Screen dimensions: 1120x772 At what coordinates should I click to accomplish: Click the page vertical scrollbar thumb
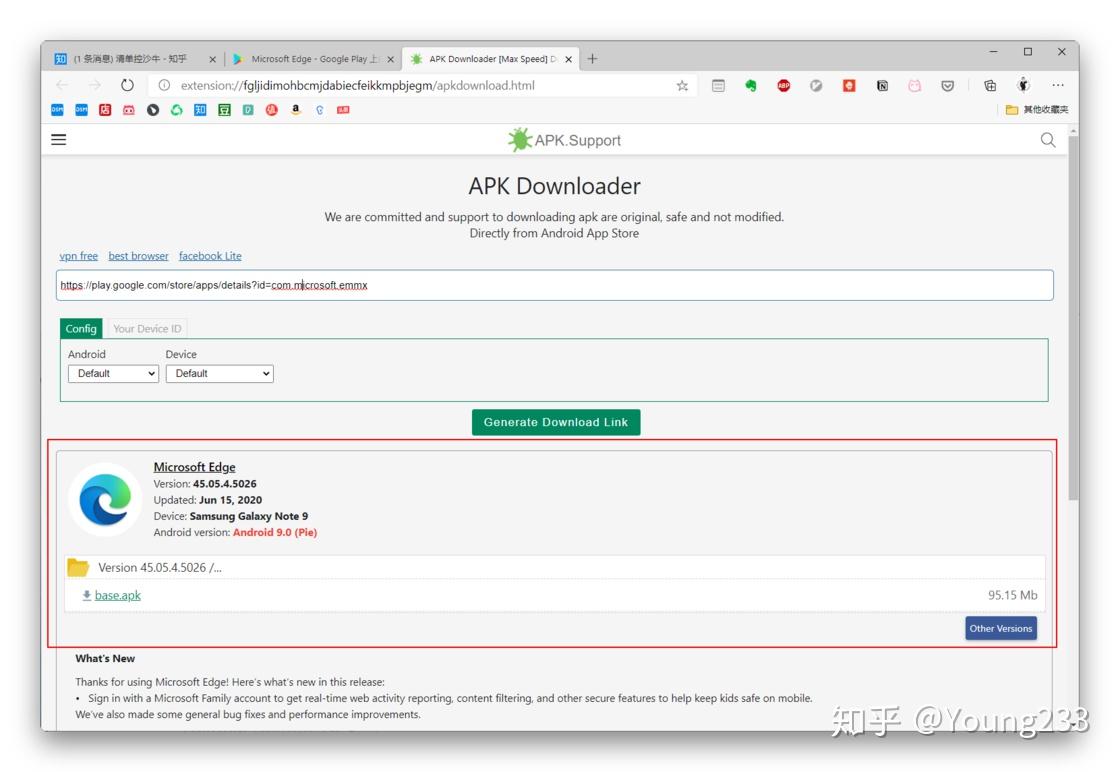tap(1073, 319)
